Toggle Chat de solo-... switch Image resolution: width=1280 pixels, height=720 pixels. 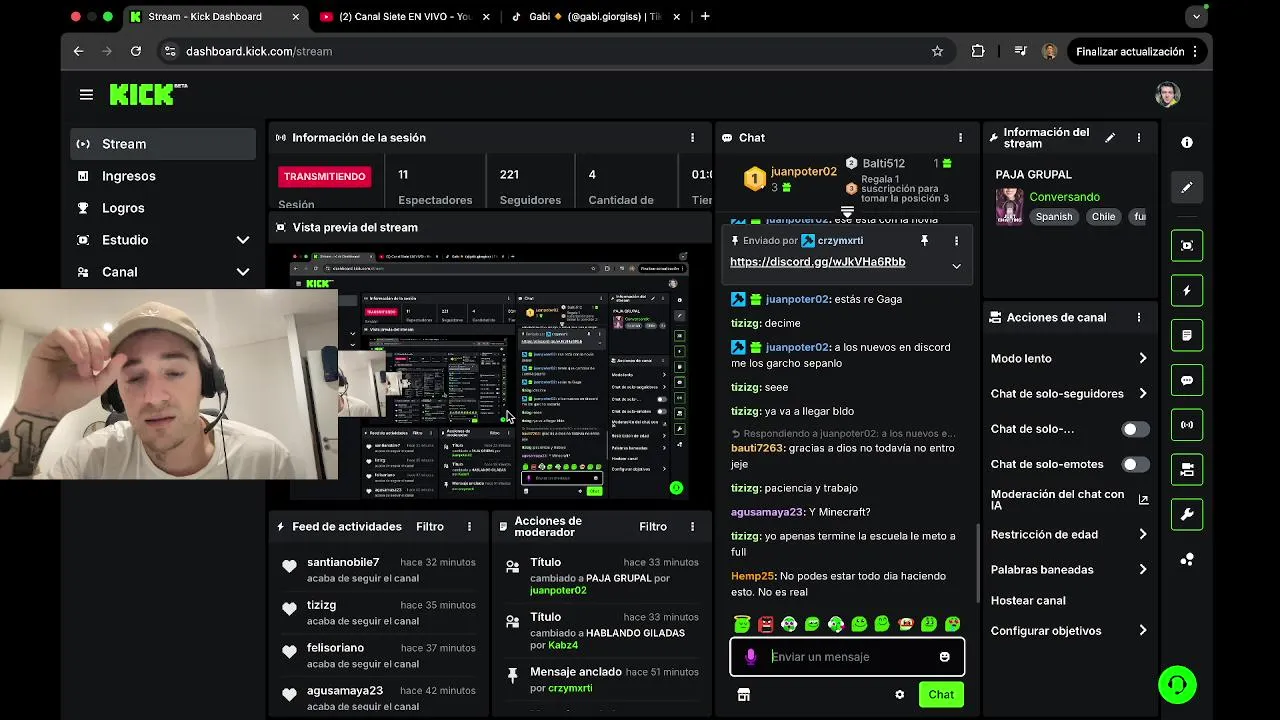[x=1135, y=429]
